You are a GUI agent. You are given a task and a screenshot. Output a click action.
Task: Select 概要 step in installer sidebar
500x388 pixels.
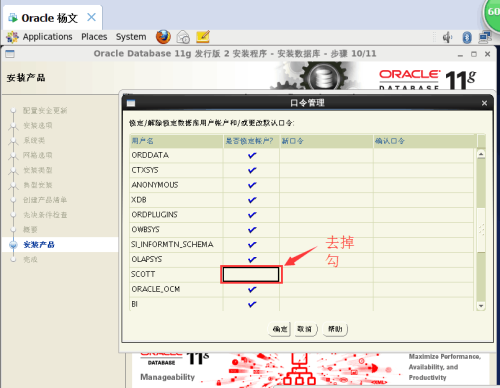tap(30, 230)
